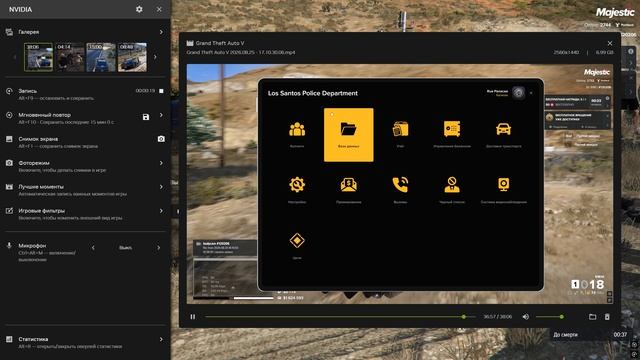Click the Статистика label

pyautogui.click(x=33, y=339)
